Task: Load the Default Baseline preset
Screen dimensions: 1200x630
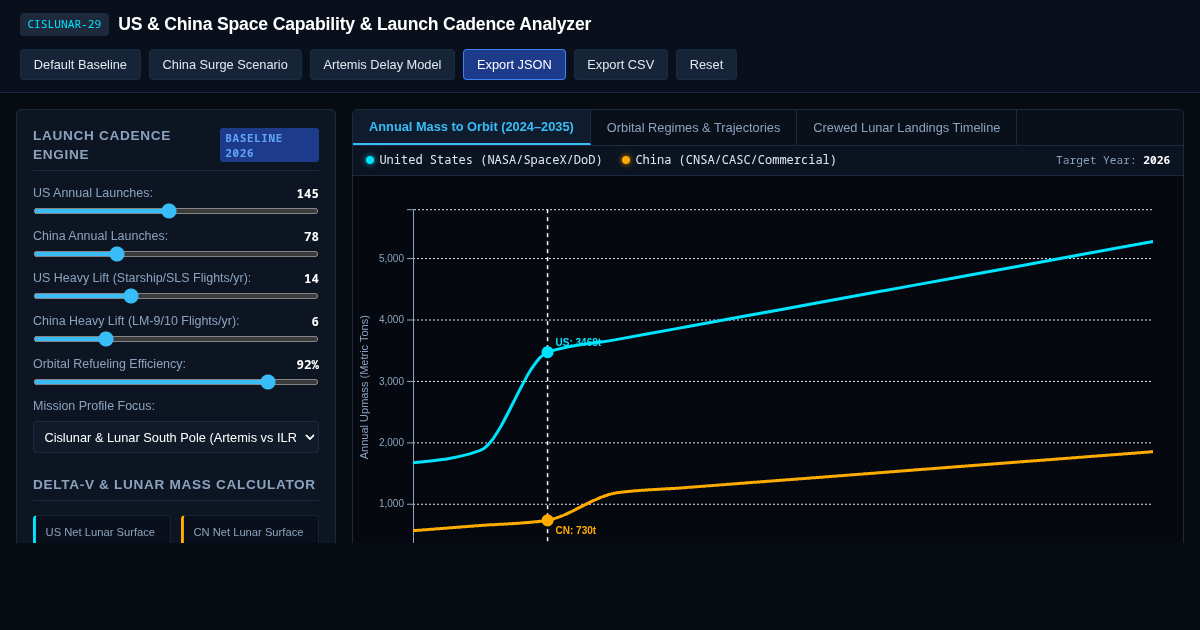Action: click(x=80, y=65)
